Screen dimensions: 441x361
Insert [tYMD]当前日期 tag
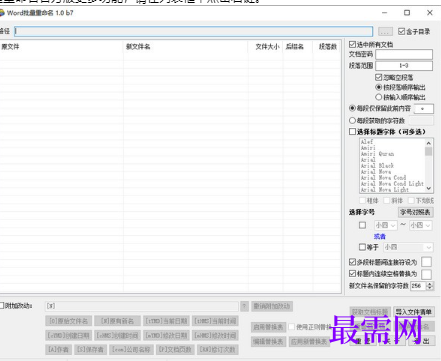[x=166, y=321]
